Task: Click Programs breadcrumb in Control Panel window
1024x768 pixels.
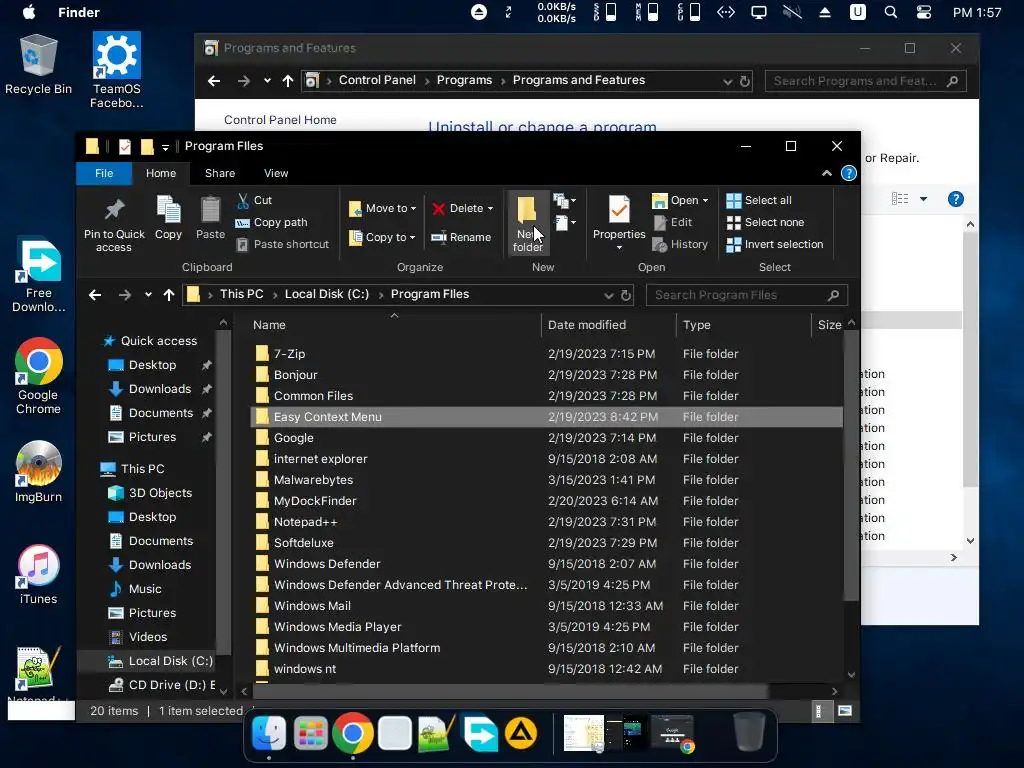Action: click(464, 80)
